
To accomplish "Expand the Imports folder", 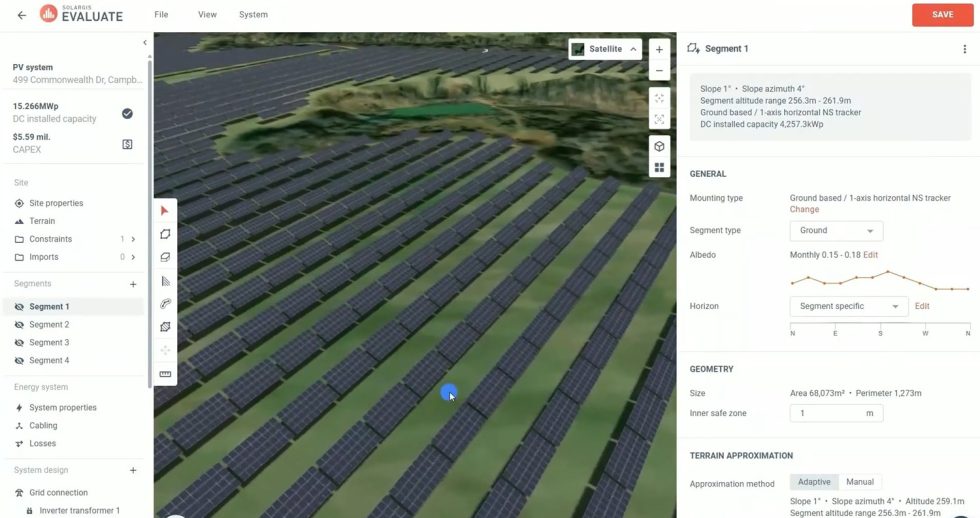I will coord(133,257).
